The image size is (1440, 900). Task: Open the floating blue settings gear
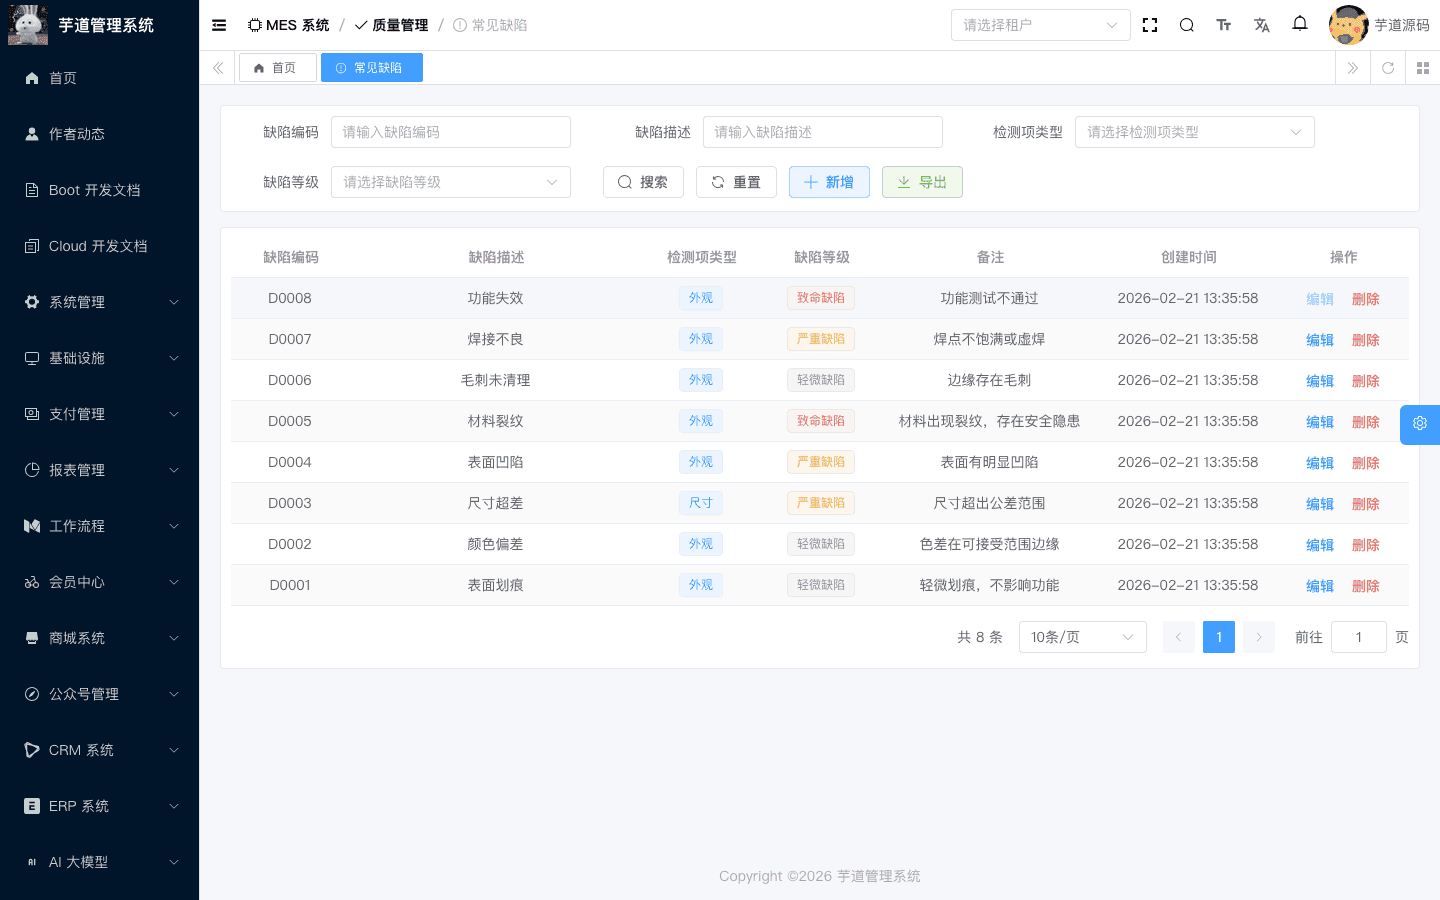(1419, 424)
